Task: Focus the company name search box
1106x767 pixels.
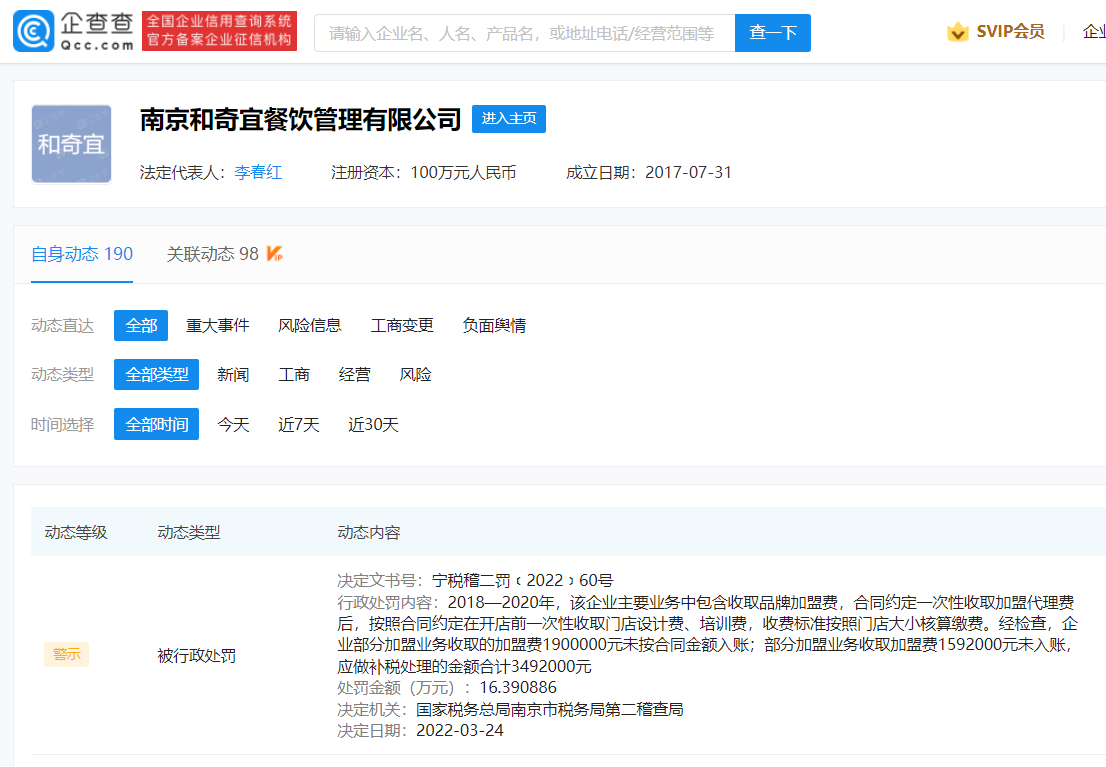Action: click(524, 33)
